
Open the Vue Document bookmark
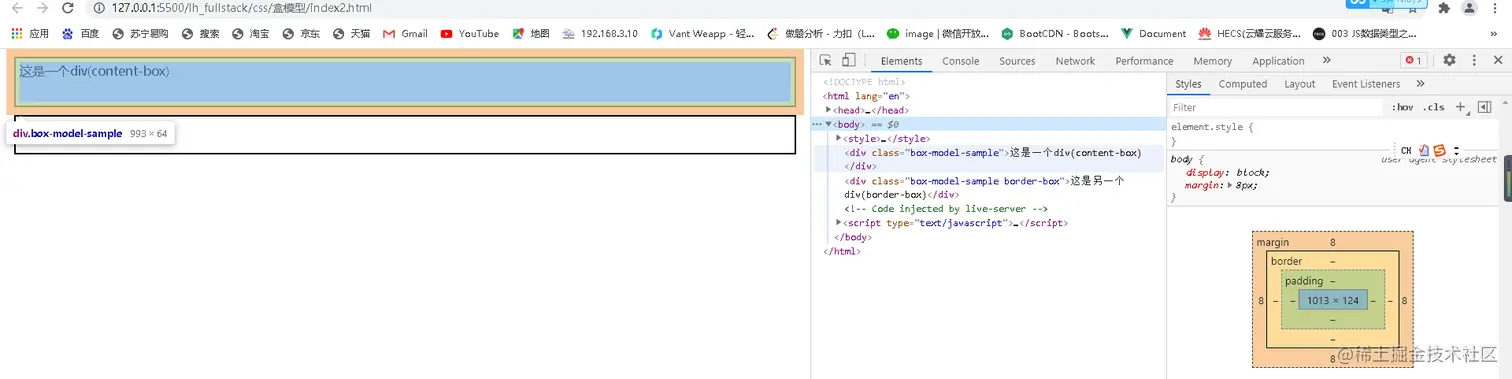[x=1153, y=33]
